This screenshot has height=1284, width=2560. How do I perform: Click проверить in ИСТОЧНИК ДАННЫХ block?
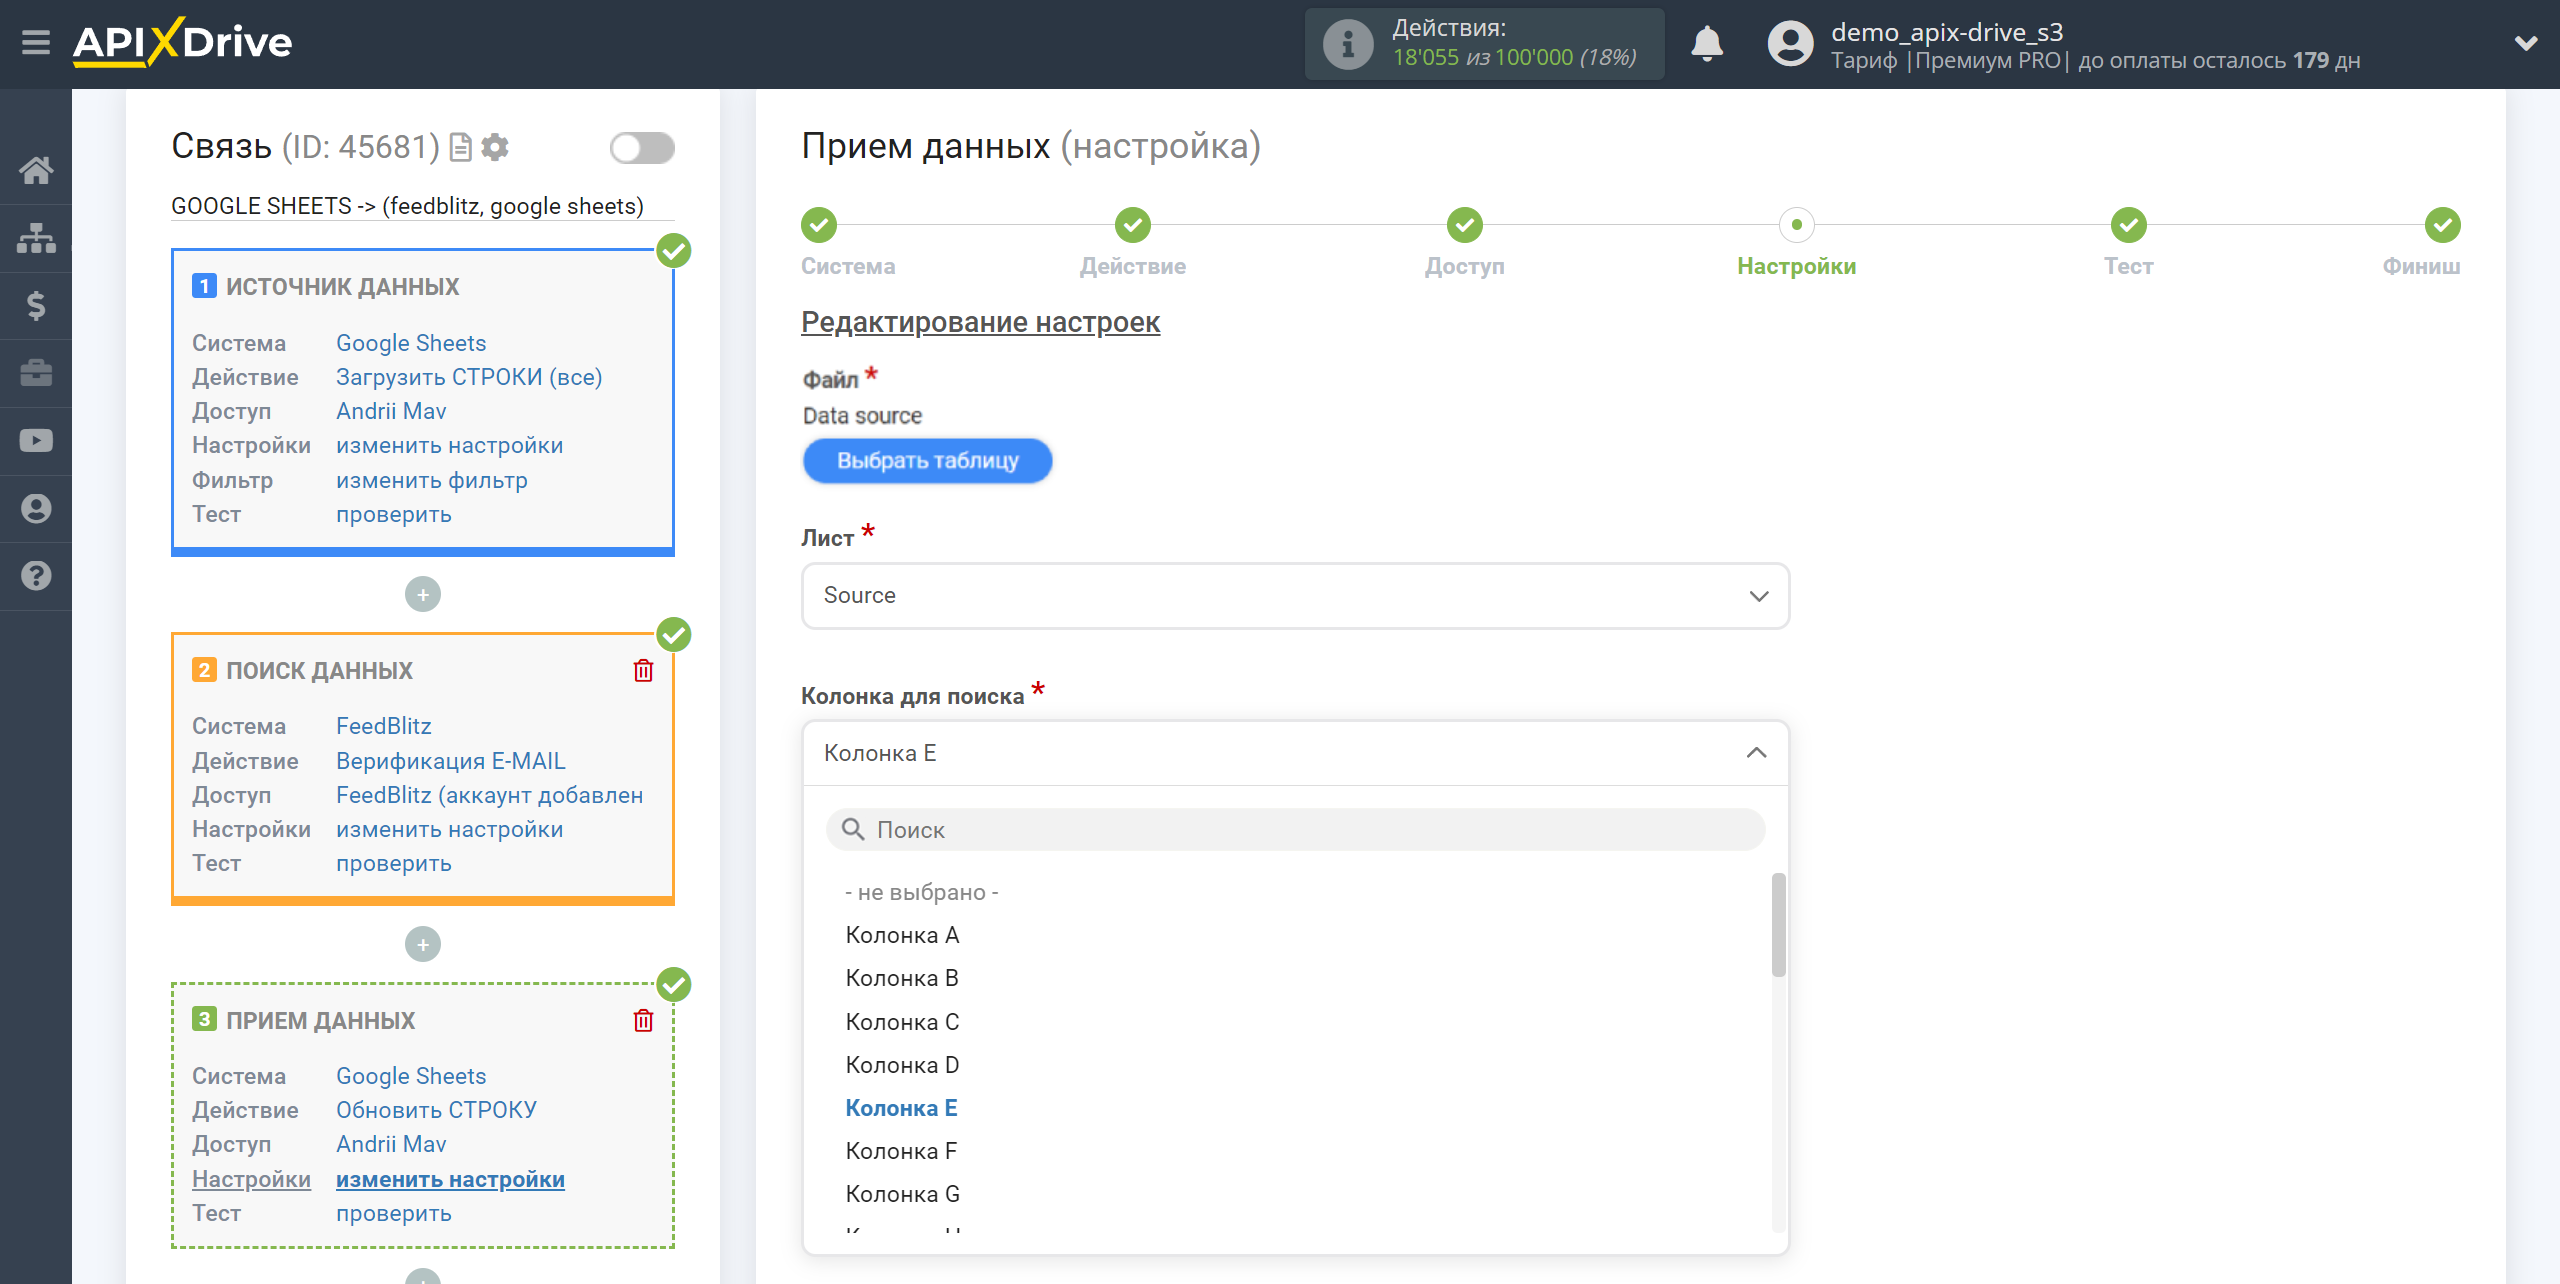tap(394, 514)
